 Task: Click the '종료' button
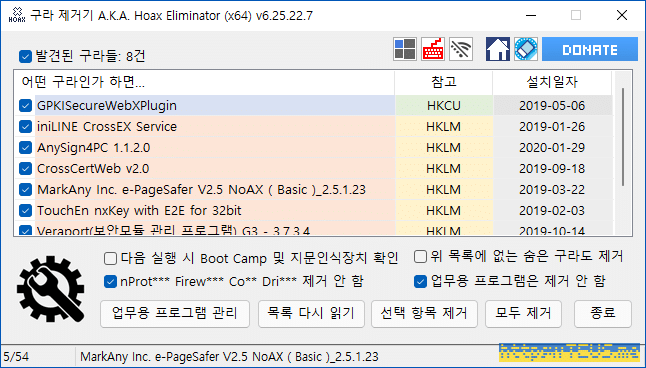pyautogui.click(x=603, y=314)
